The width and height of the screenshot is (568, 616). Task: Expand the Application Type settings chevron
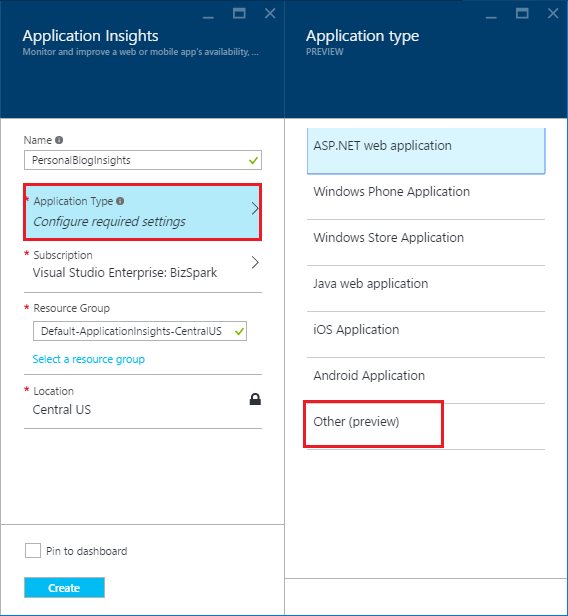pyautogui.click(x=255, y=208)
